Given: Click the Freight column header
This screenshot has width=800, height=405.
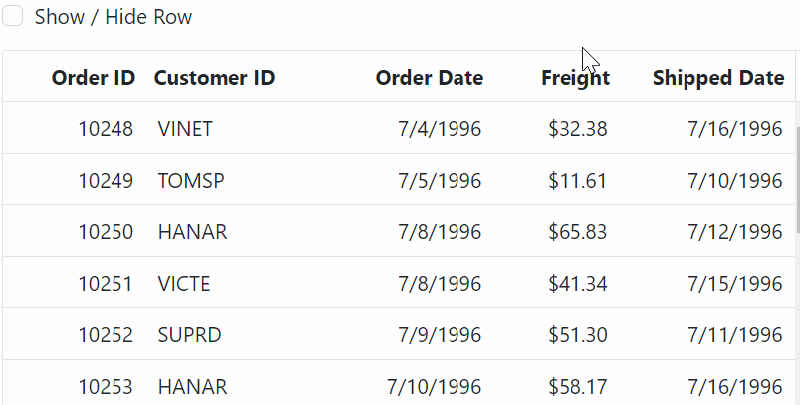Looking at the screenshot, I should click(575, 78).
